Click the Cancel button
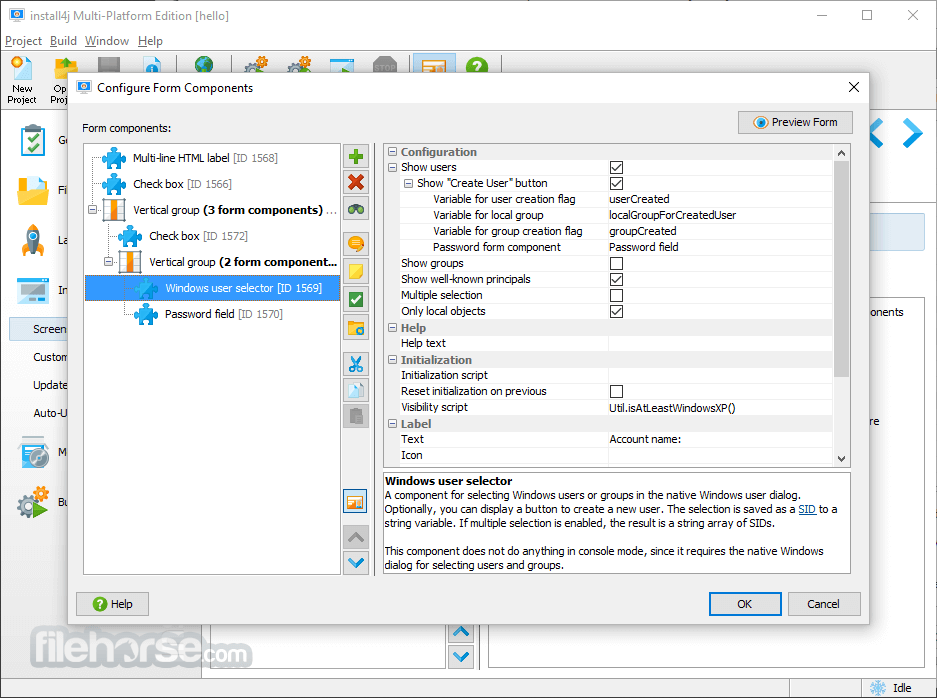Screen dimensions: 937x698 click(x=823, y=604)
